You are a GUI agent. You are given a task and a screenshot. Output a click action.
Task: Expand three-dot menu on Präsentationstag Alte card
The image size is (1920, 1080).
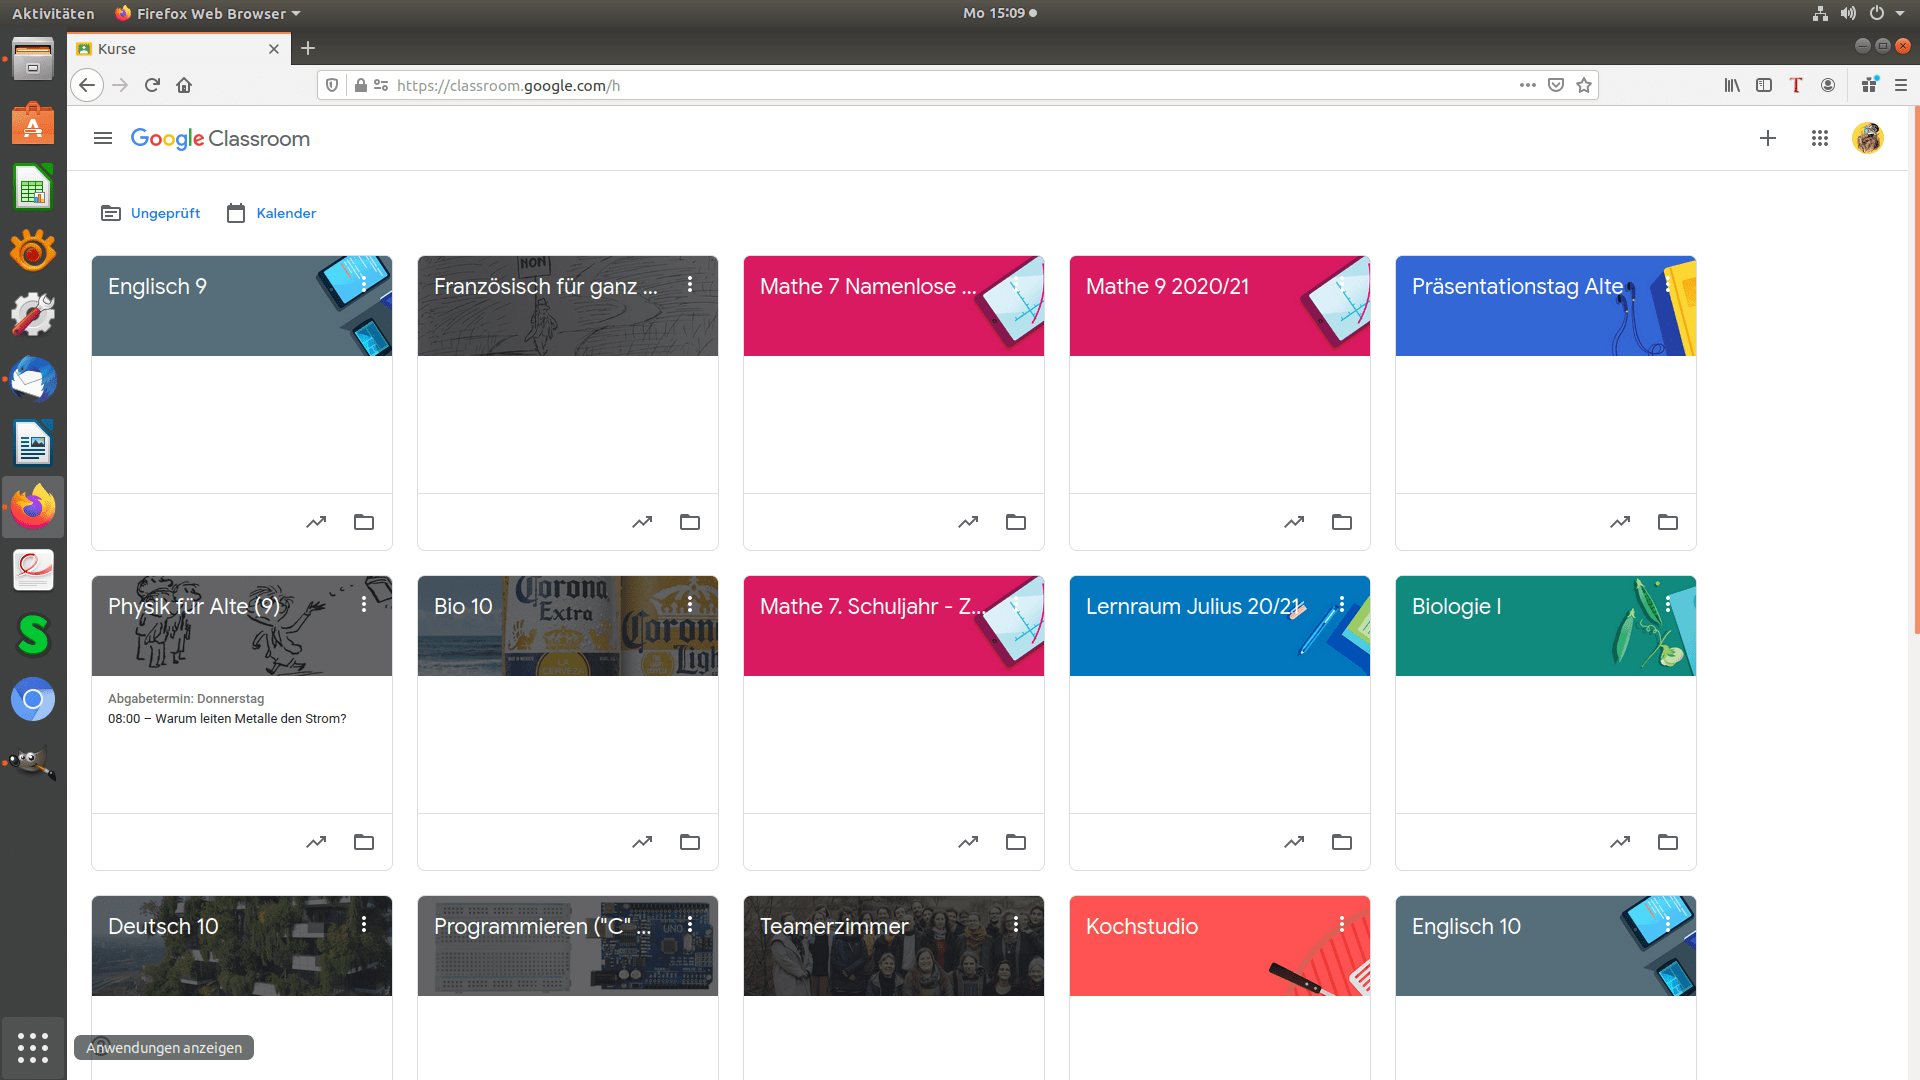click(x=1668, y=285)
